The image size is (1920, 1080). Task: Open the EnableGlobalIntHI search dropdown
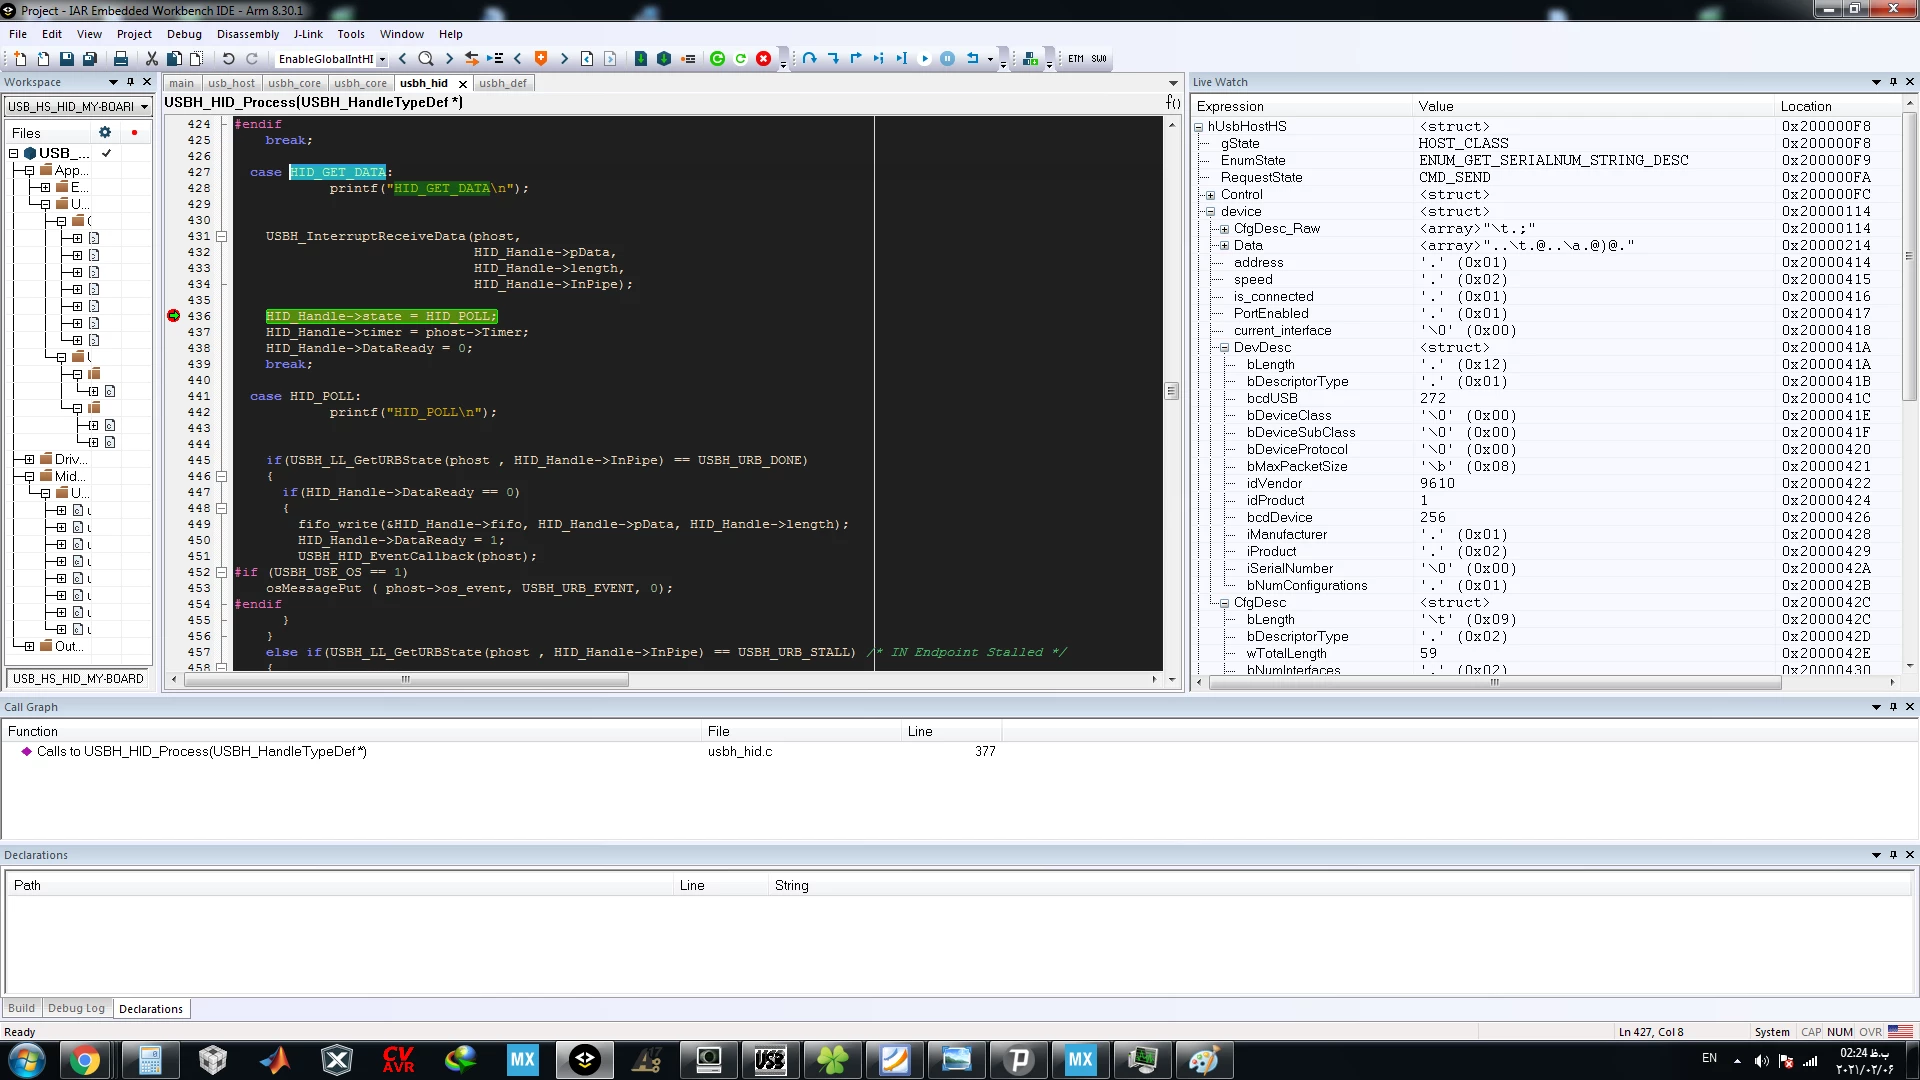coord(382,60)
